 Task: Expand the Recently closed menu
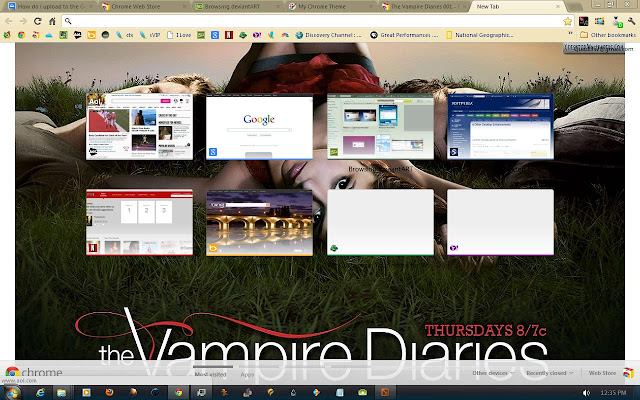point(549,373)
